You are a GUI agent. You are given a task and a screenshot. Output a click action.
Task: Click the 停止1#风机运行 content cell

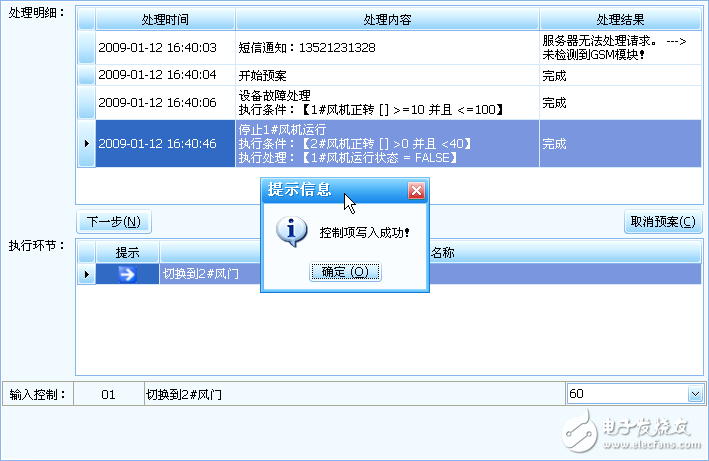click(387, 144)
